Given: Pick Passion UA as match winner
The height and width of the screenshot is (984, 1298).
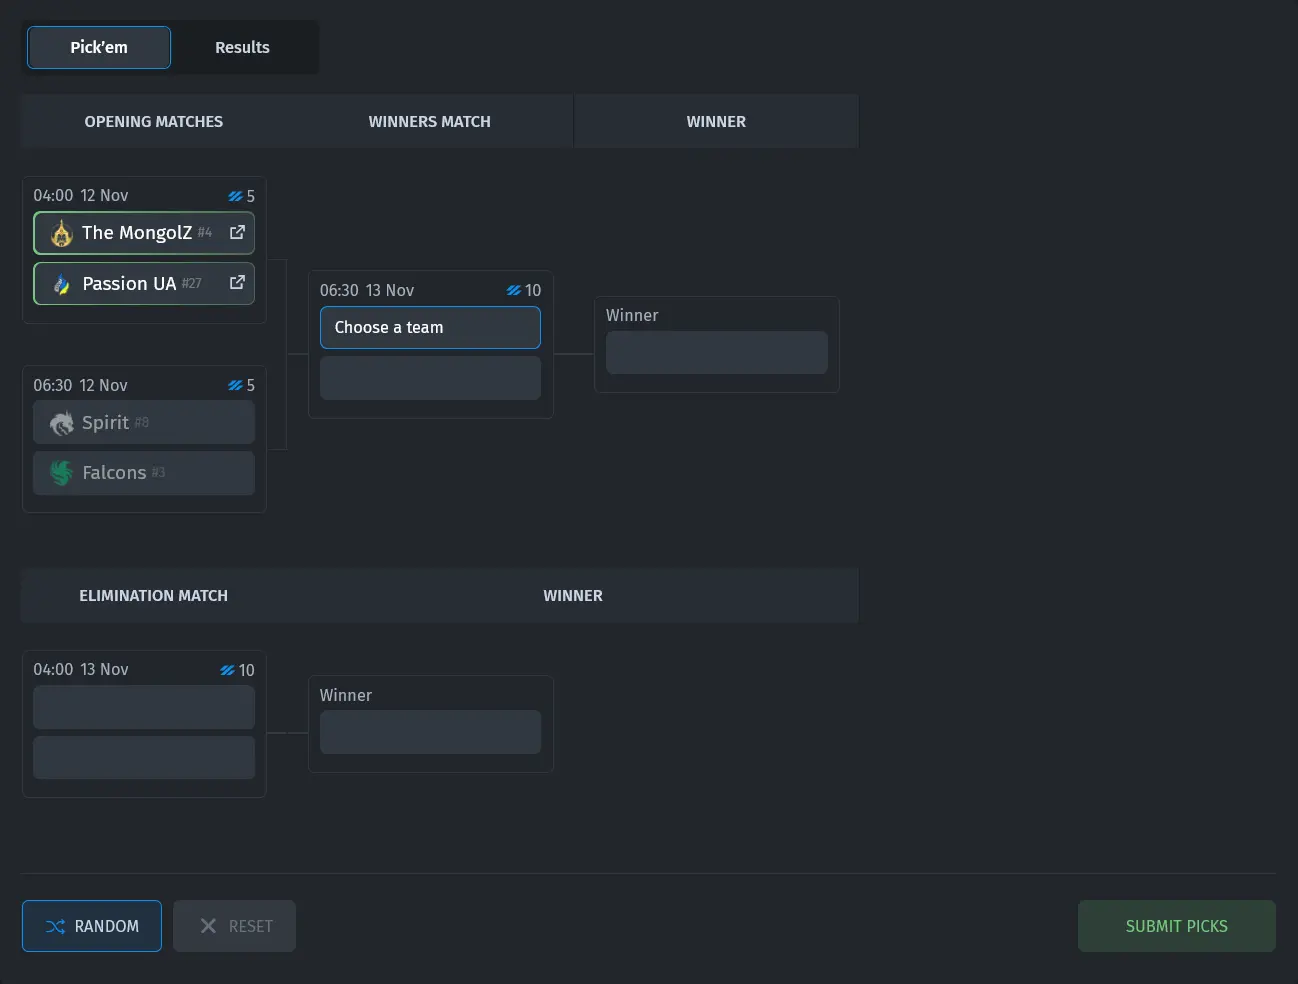Looking at the screenshot, I should pos(130,284).
